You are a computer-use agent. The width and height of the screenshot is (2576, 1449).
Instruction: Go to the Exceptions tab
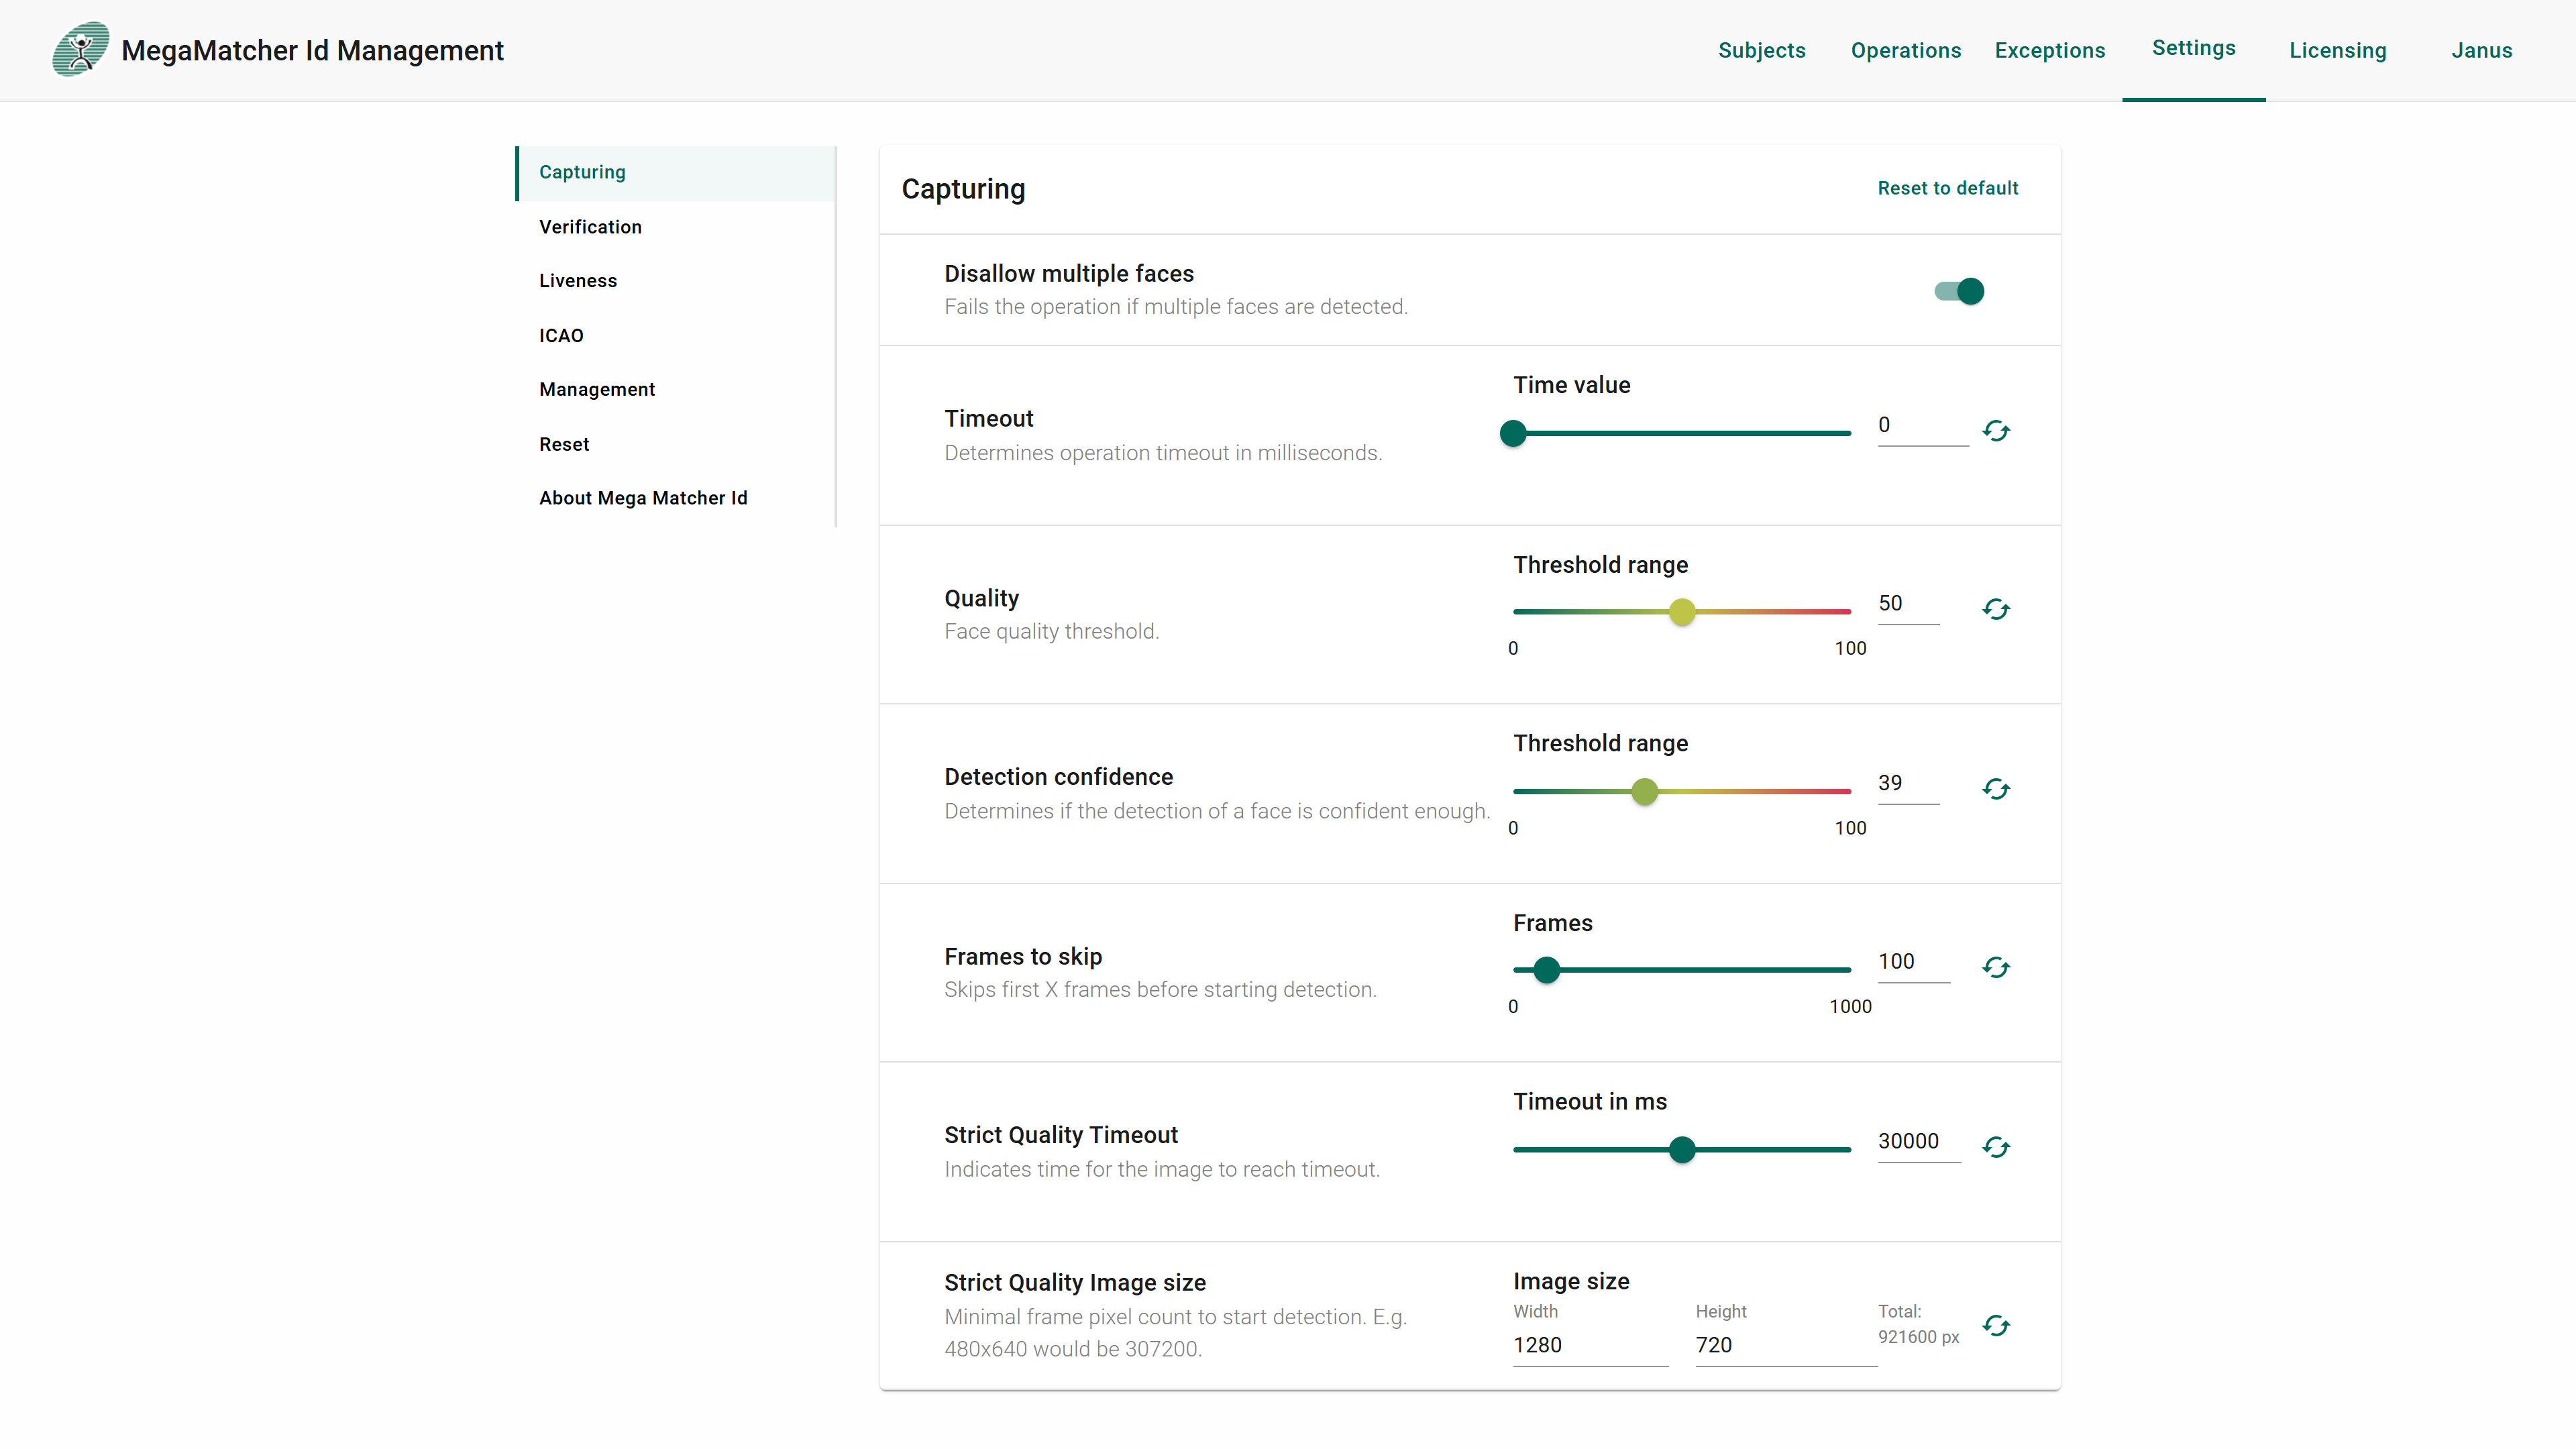(x=2050, y=50)
